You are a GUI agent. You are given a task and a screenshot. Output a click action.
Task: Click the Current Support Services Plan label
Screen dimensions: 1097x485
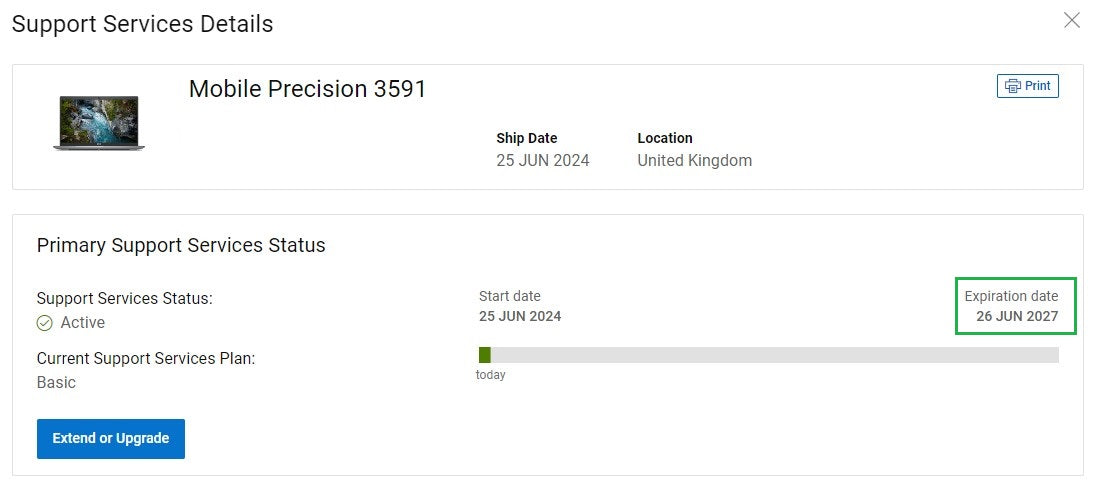146,358
